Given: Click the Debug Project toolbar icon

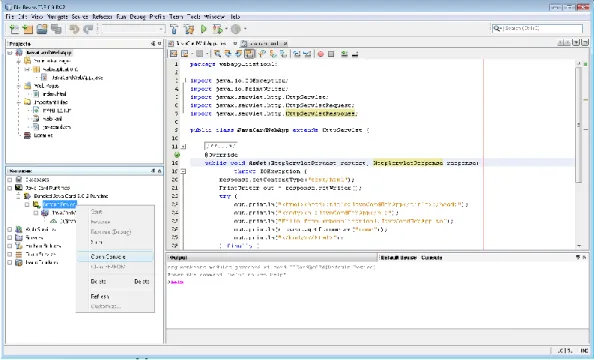Looking at the screenshot, I should click(217, 29).
